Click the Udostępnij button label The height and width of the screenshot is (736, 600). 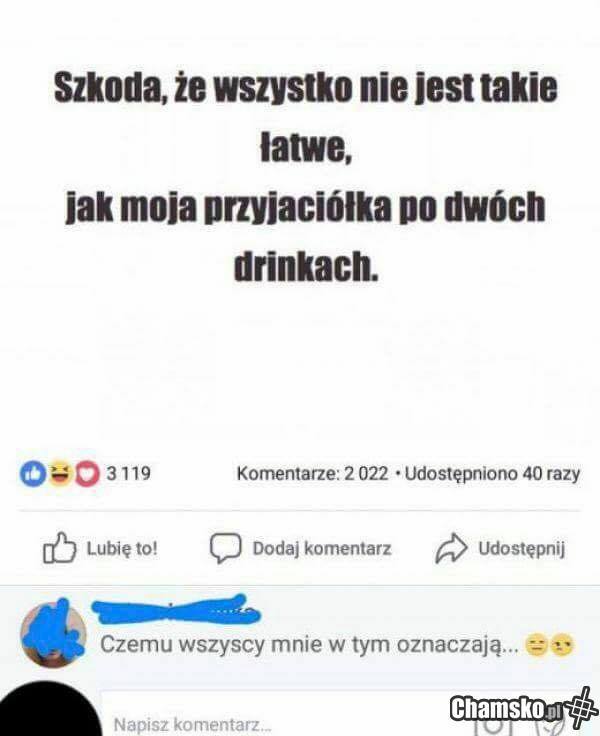click(x=522, y=548)
